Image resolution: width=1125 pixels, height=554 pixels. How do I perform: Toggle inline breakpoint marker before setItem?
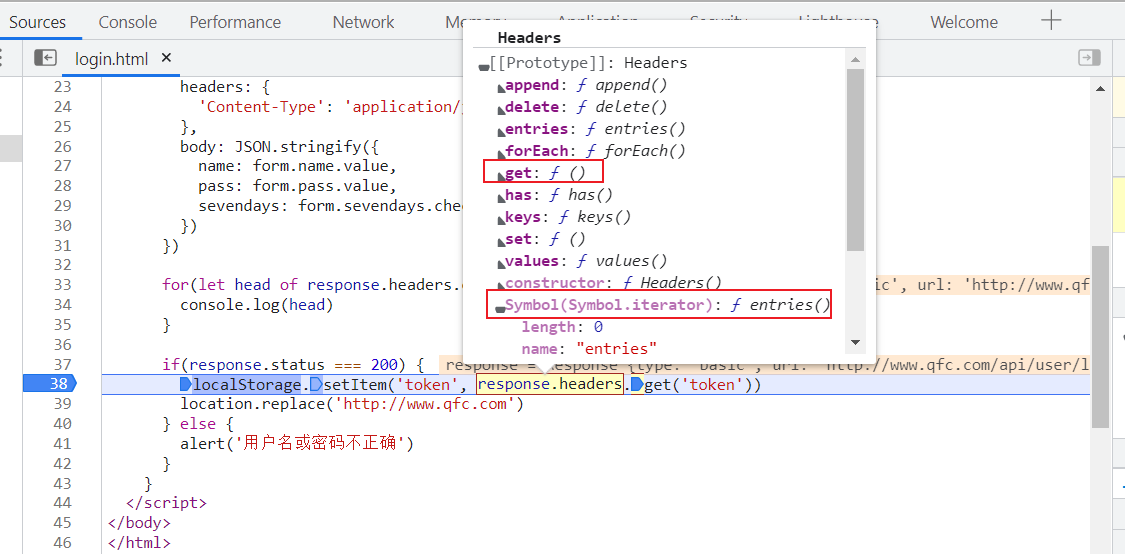(316, 385)
